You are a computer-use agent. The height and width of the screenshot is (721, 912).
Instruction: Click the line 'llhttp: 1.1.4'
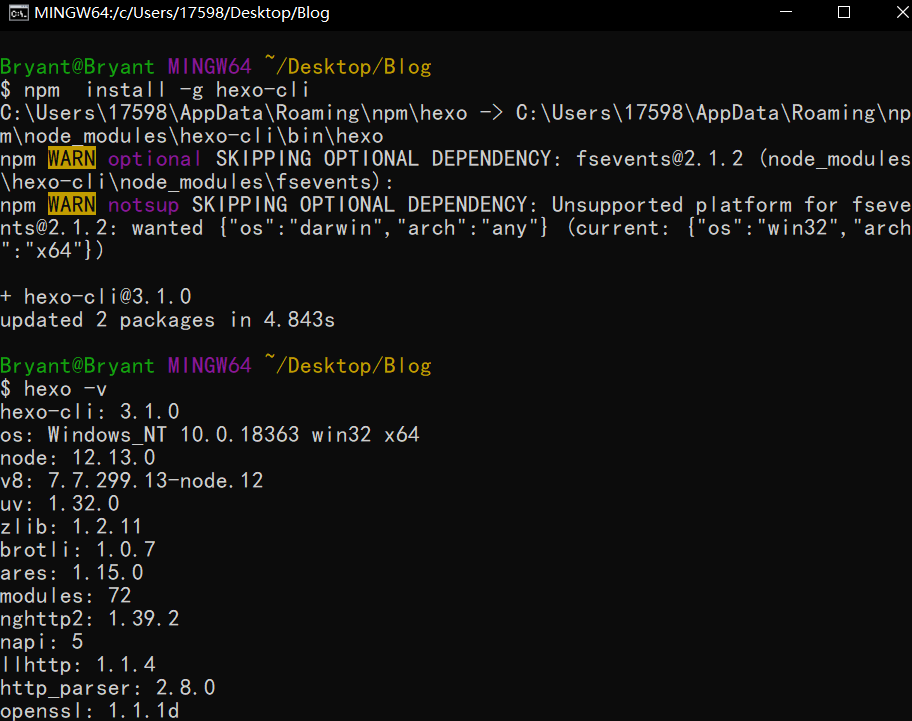pyautogui.click(x=78, y=665)
